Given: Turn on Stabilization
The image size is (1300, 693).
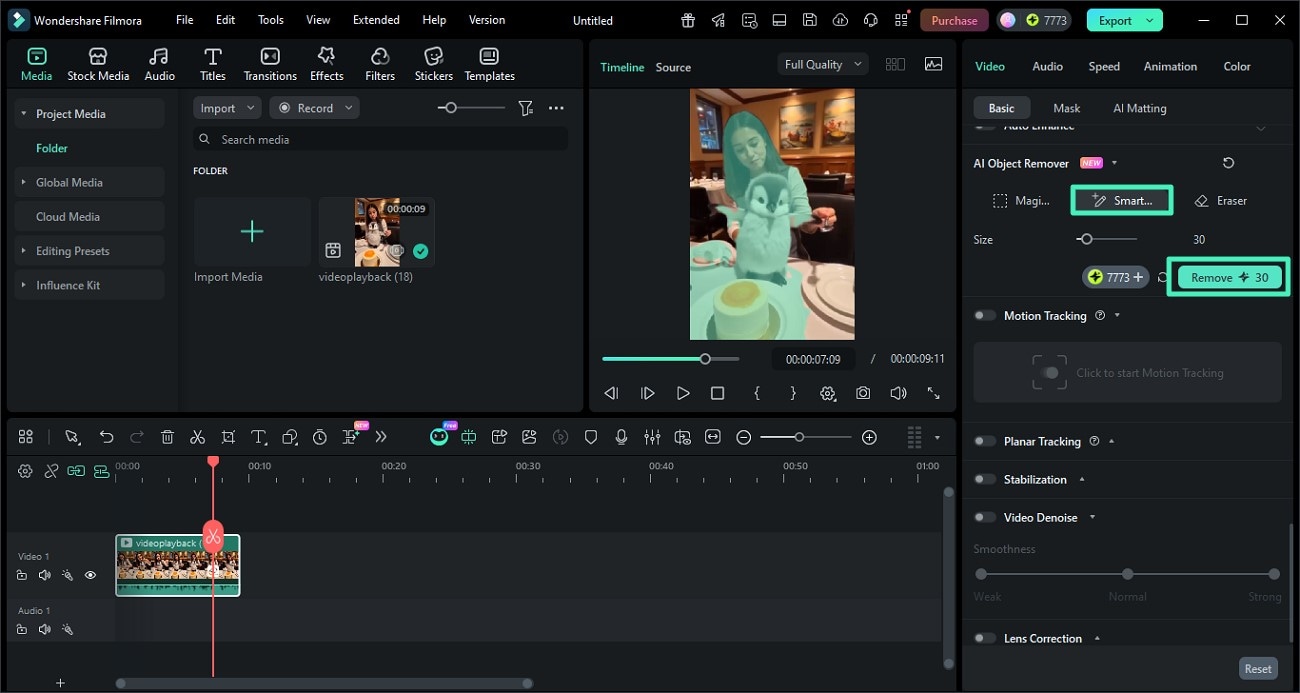Looking at the screenshot, I should tap(984, 479).
